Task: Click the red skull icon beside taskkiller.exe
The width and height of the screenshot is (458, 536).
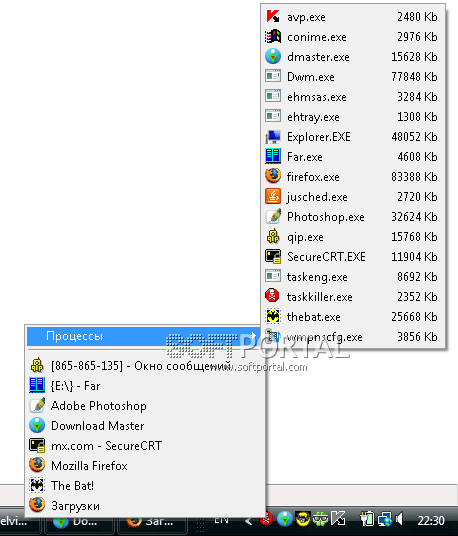Action: click(273, 296)
